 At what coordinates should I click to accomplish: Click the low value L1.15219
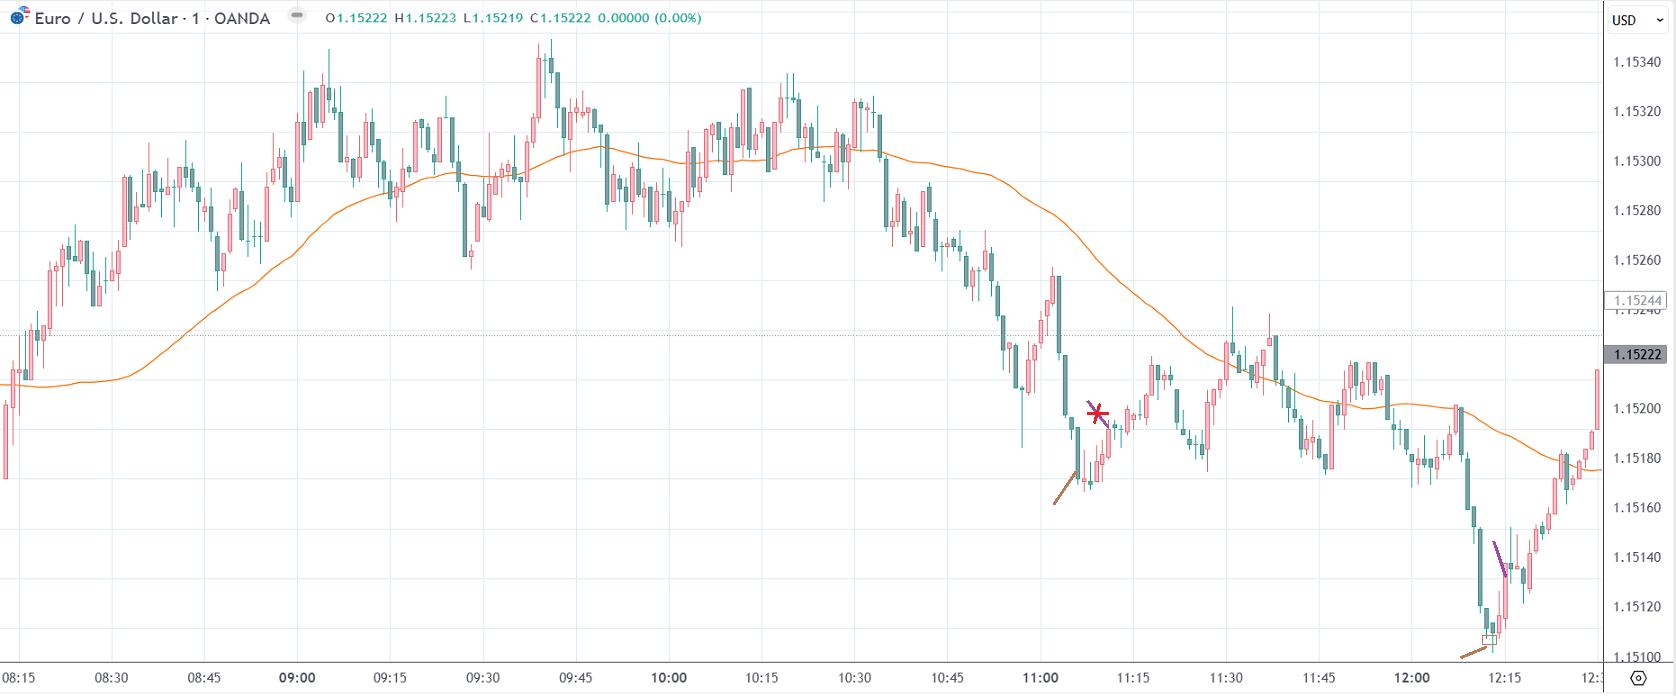[493, 18]
